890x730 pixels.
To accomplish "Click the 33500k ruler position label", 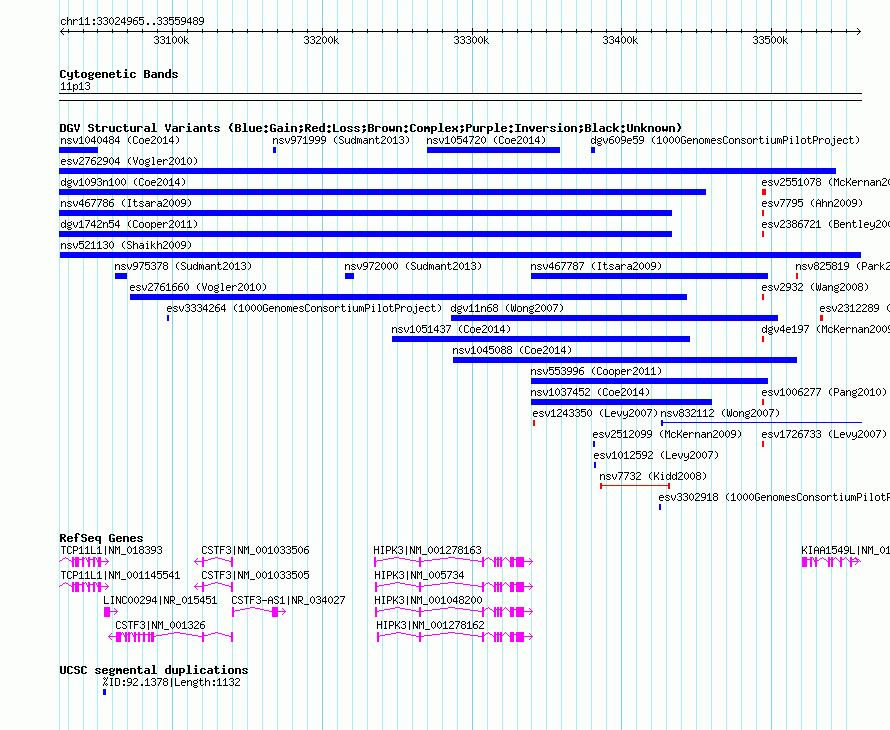I will point(770,40).
